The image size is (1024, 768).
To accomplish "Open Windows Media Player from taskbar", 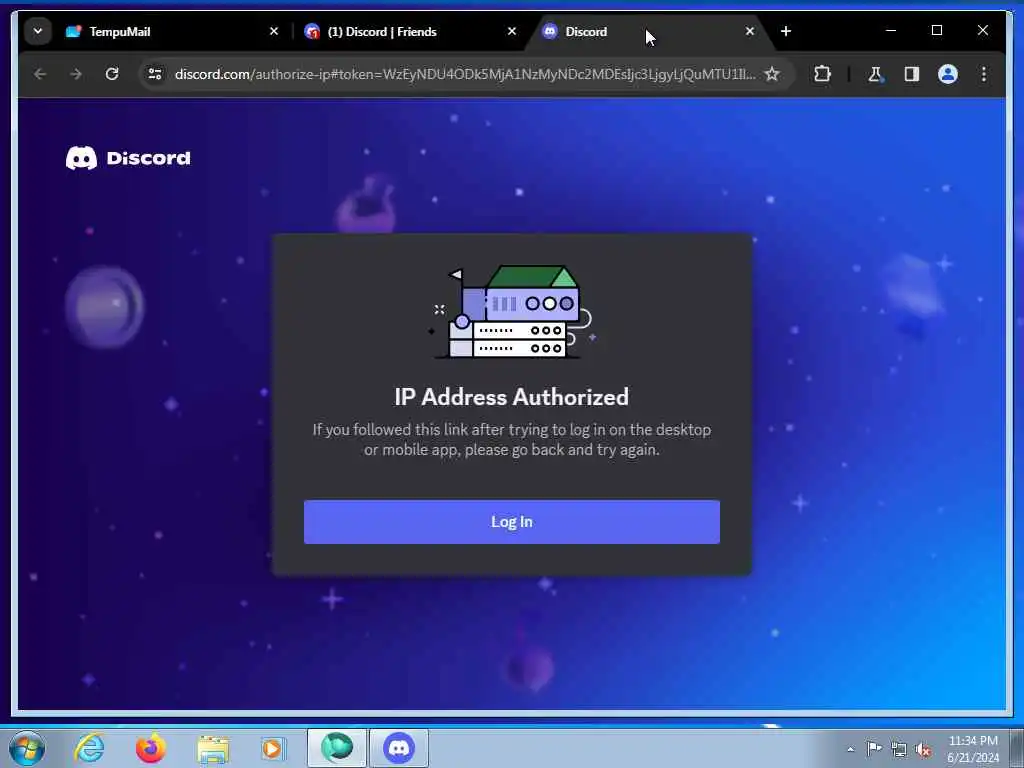I will [x=273, y=748].
